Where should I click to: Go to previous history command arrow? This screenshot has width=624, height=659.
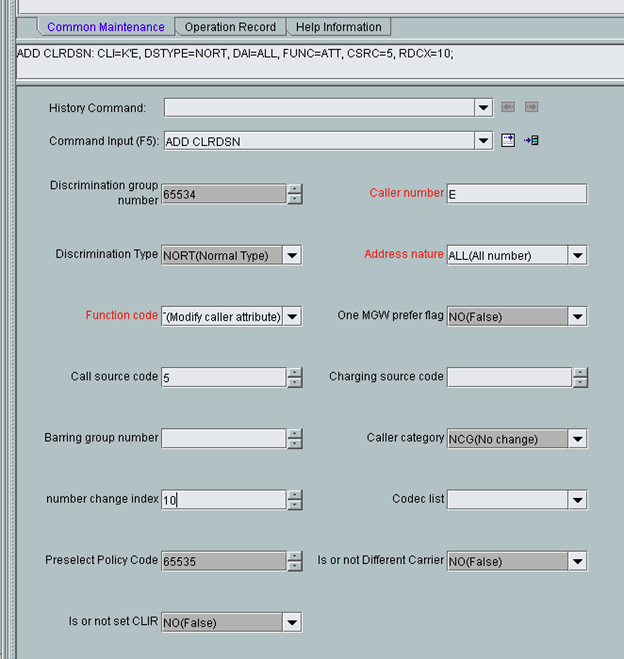[508, 107]
